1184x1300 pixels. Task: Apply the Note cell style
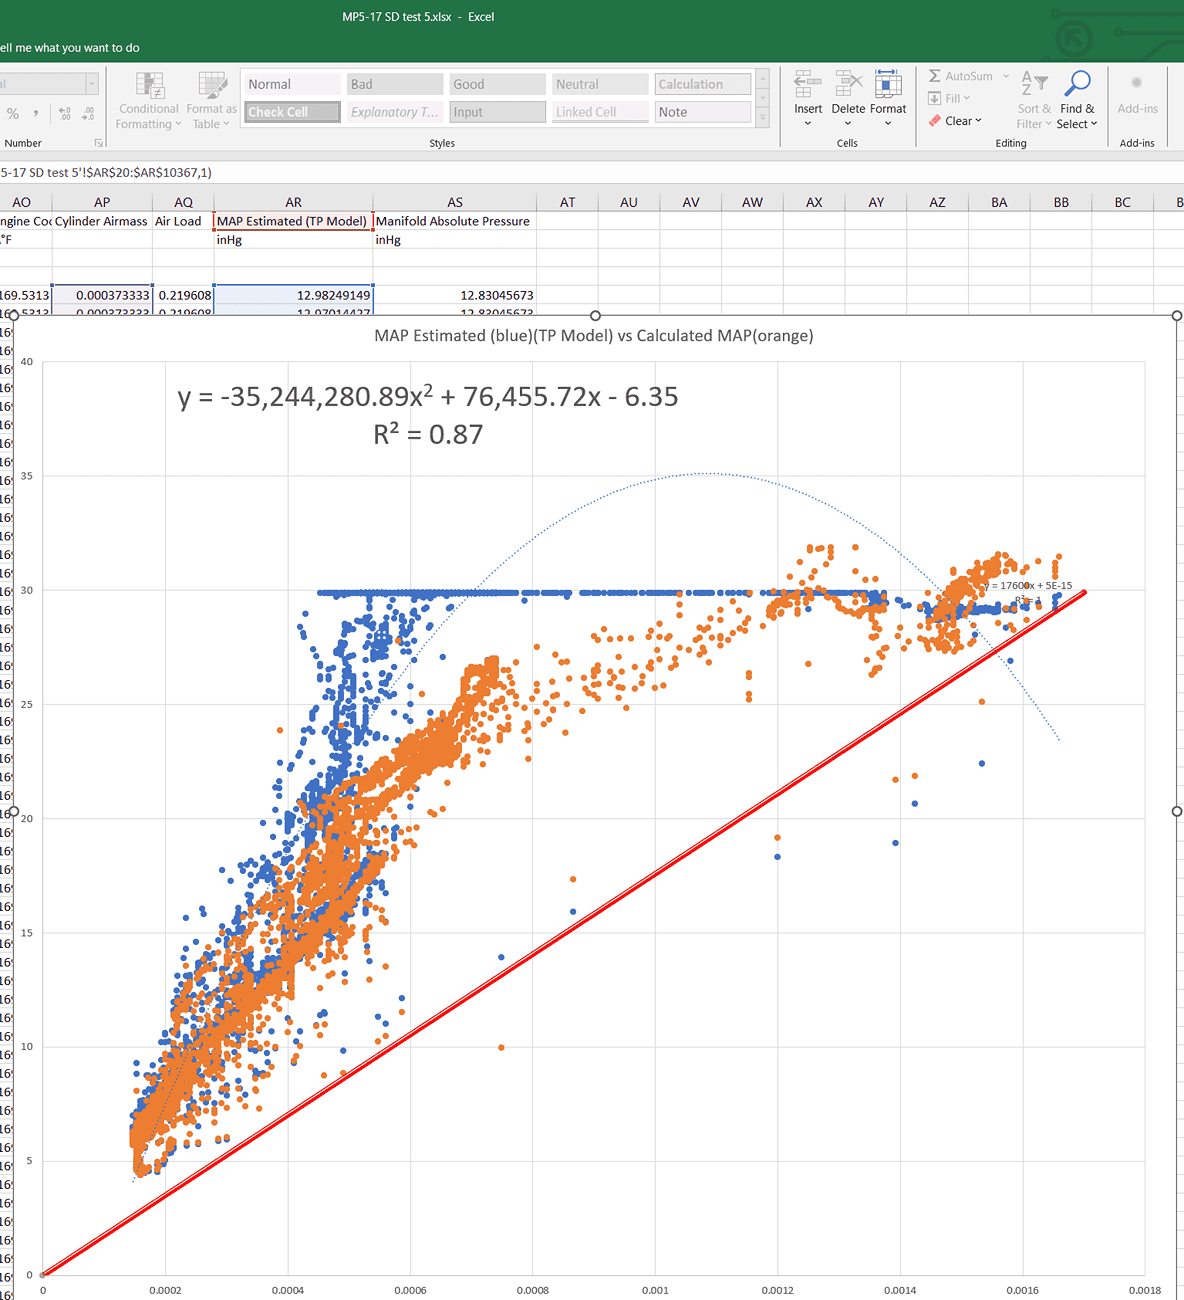(703, 112)
